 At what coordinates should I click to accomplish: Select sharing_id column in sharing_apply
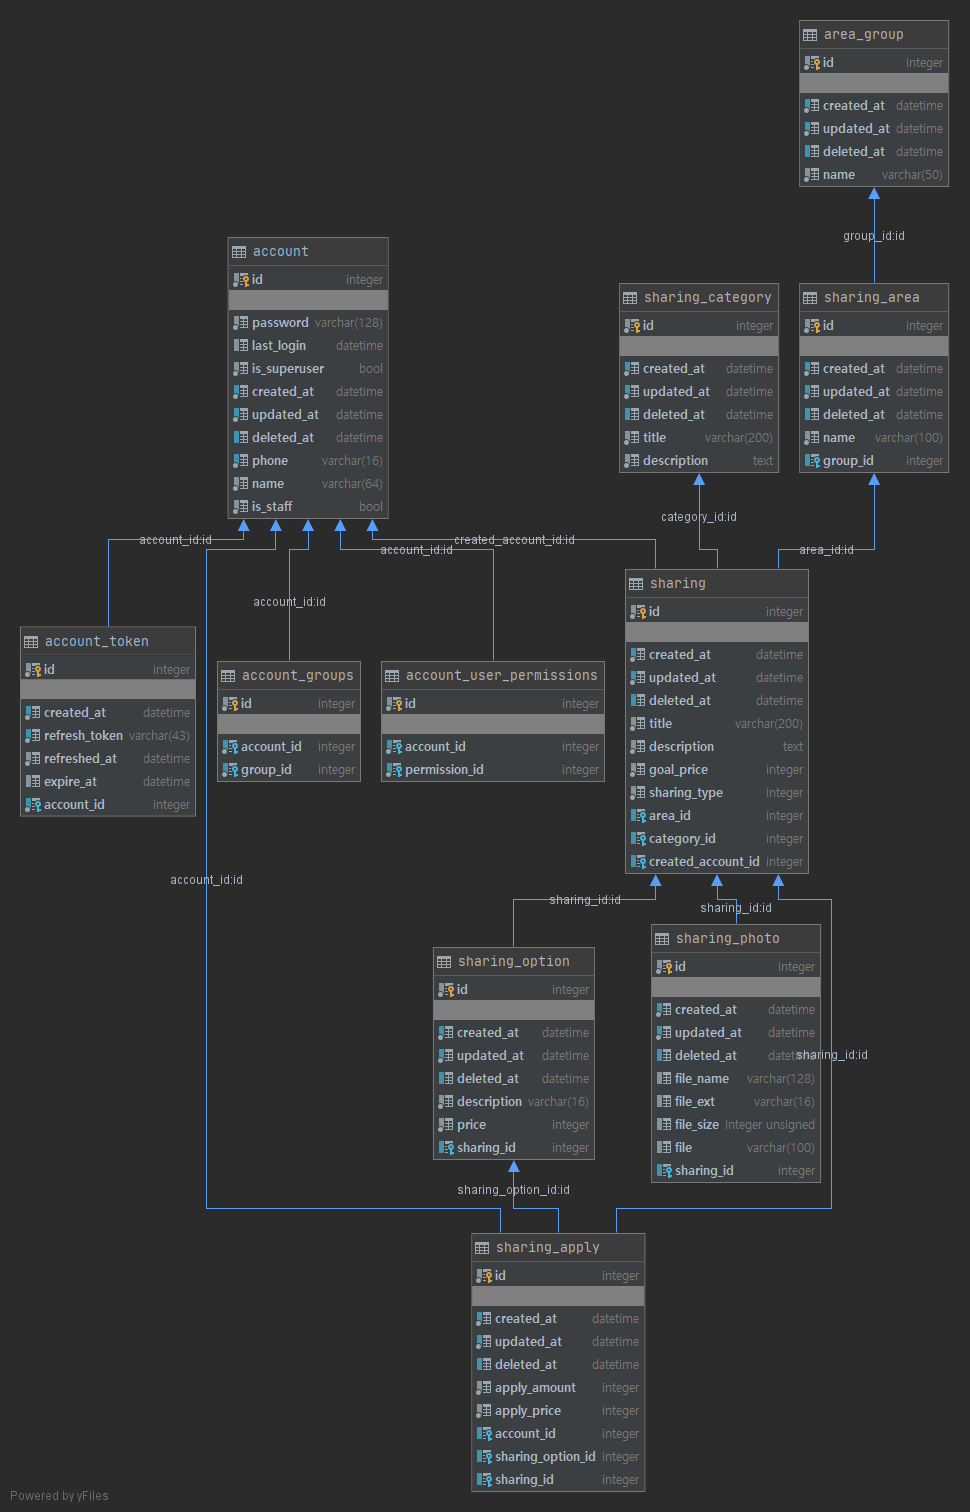(558, 1480)
